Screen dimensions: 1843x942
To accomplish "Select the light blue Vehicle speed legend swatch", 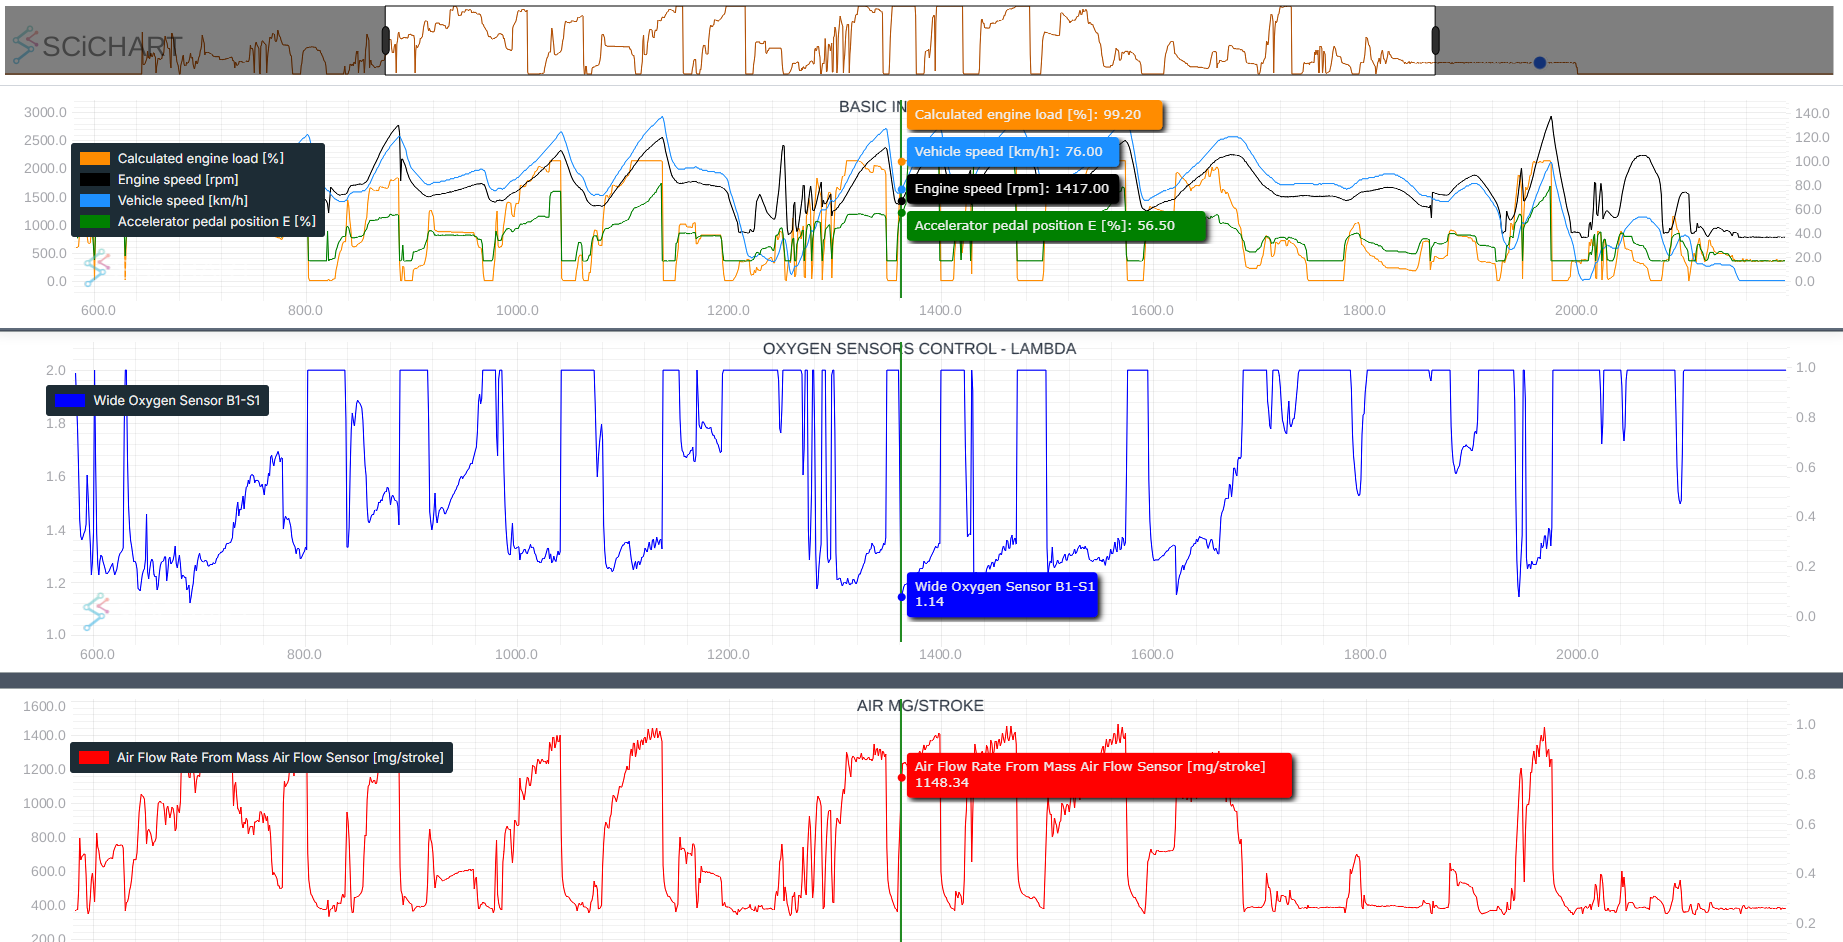I will tap(95, 201).
